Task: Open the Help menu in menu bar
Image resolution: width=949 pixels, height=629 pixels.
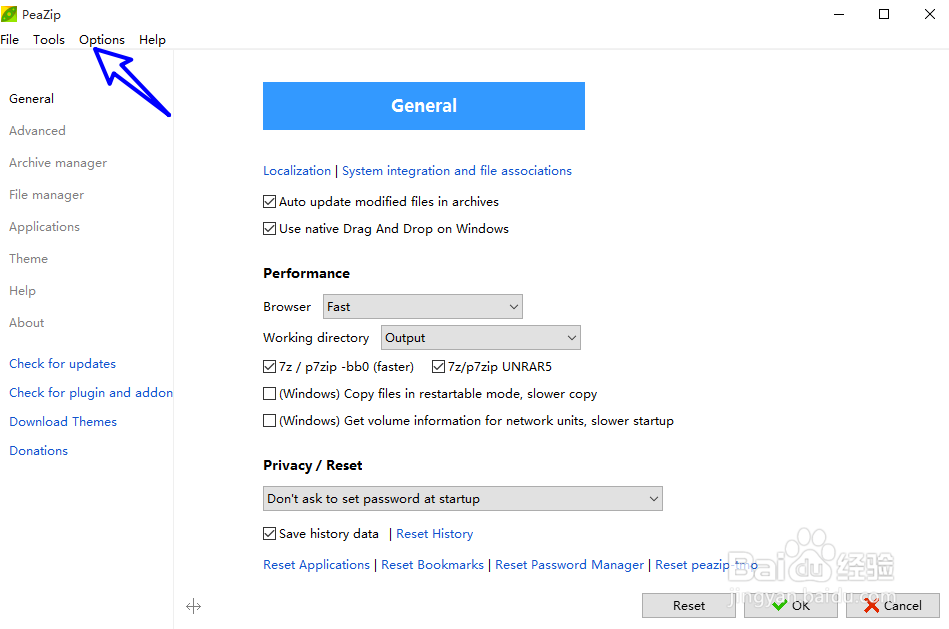Action: [153, 39]
